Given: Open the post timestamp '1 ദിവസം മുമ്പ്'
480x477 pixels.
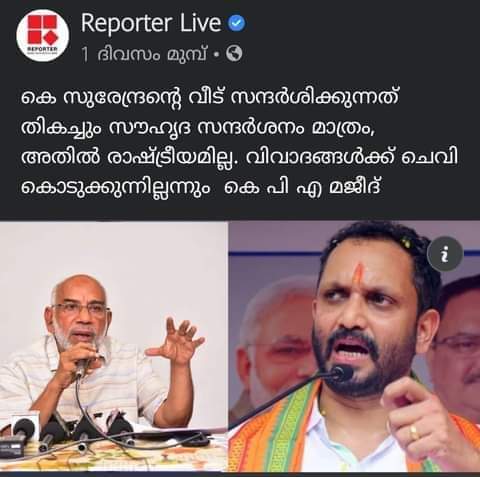Looking at the screenshot, I should pyautogui.click(x=145, y=54).
